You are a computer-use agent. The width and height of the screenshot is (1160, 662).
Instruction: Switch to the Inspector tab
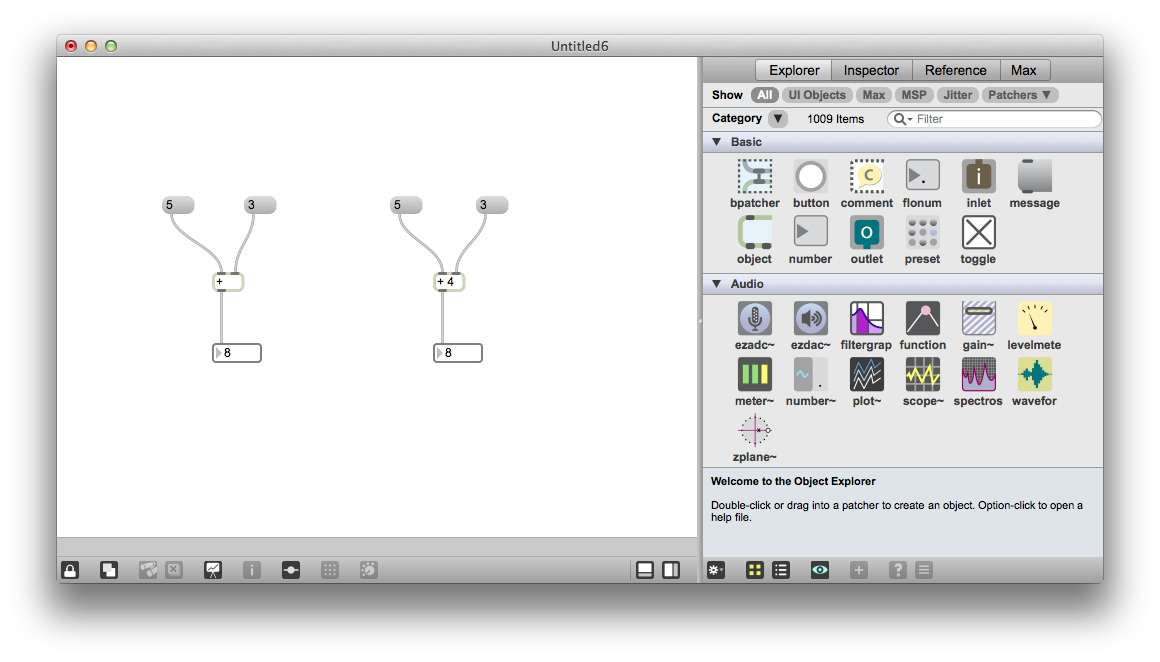871,70
